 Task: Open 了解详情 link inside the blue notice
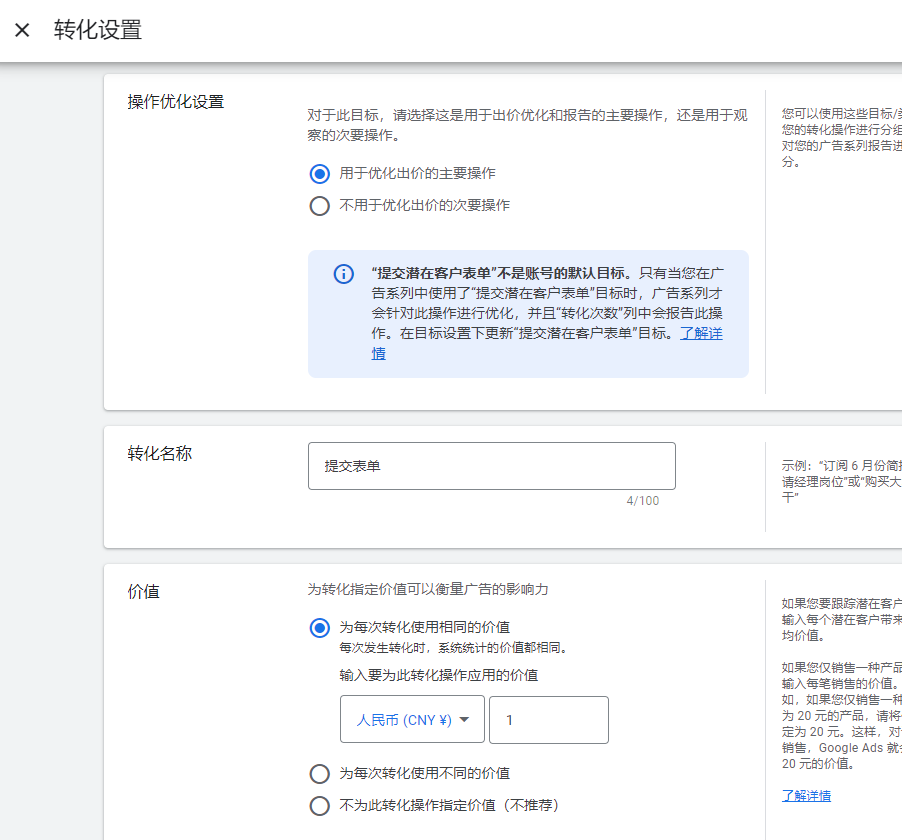coord(701,334)
